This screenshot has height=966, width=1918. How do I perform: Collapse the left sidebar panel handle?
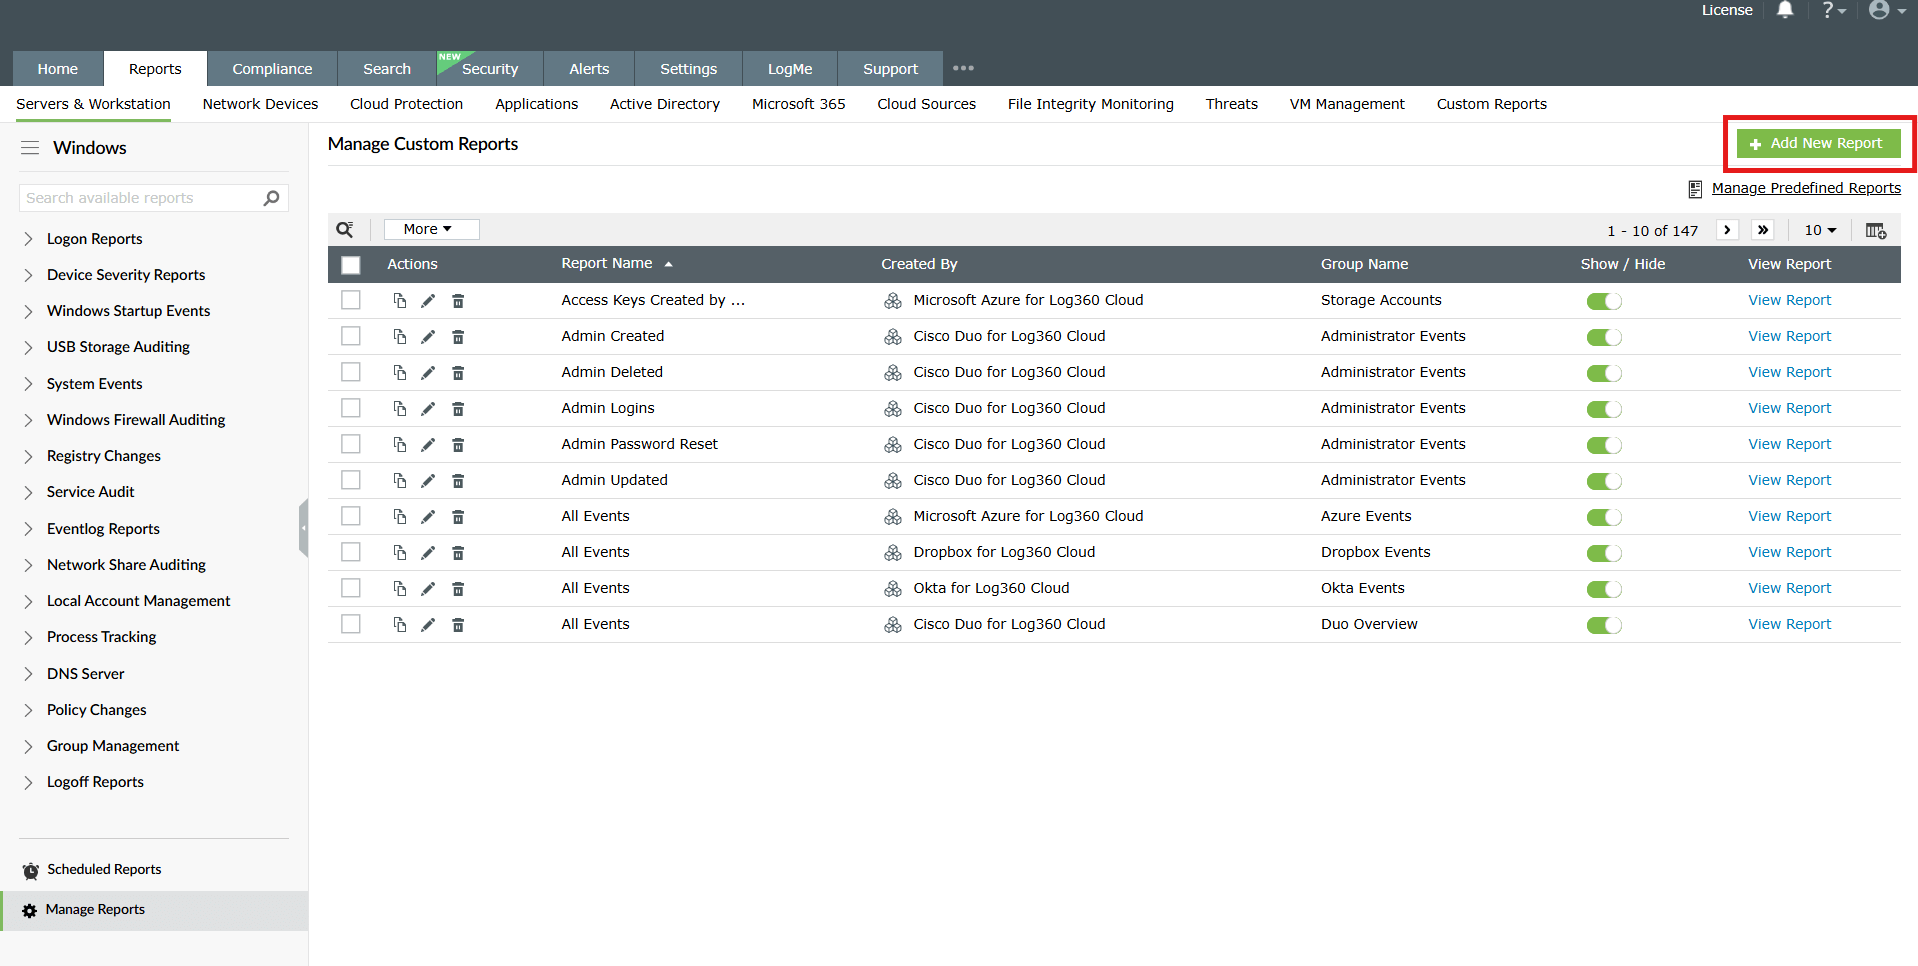[303, 528]
